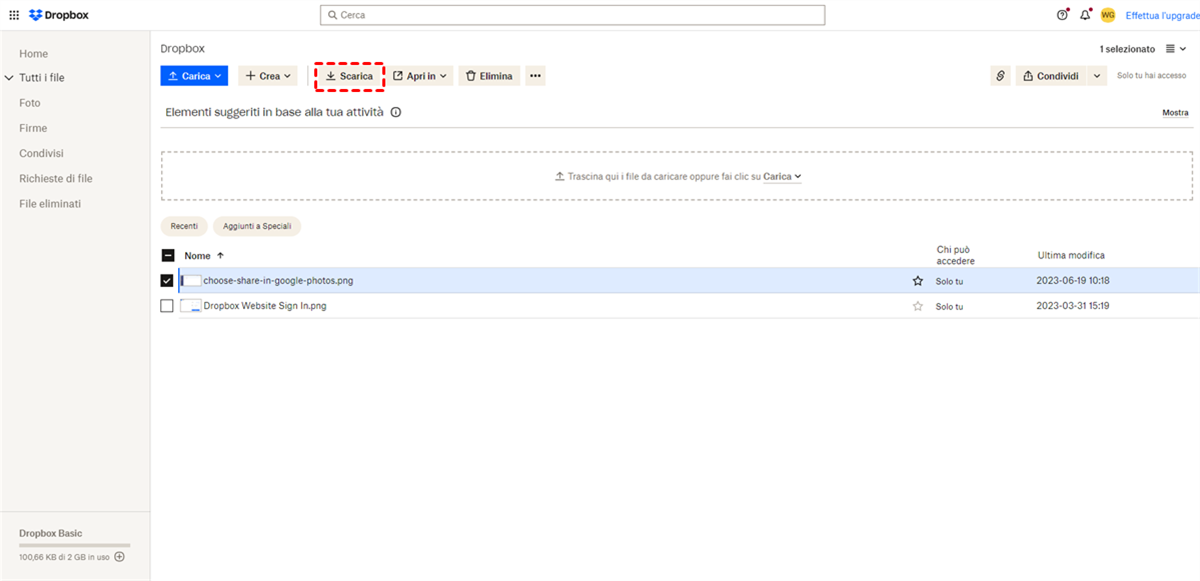Image resolution: width=1200 pixels, height=581 pixels.
Task: Toggle the select-all checkbox in header
Action: pos(167,255)
